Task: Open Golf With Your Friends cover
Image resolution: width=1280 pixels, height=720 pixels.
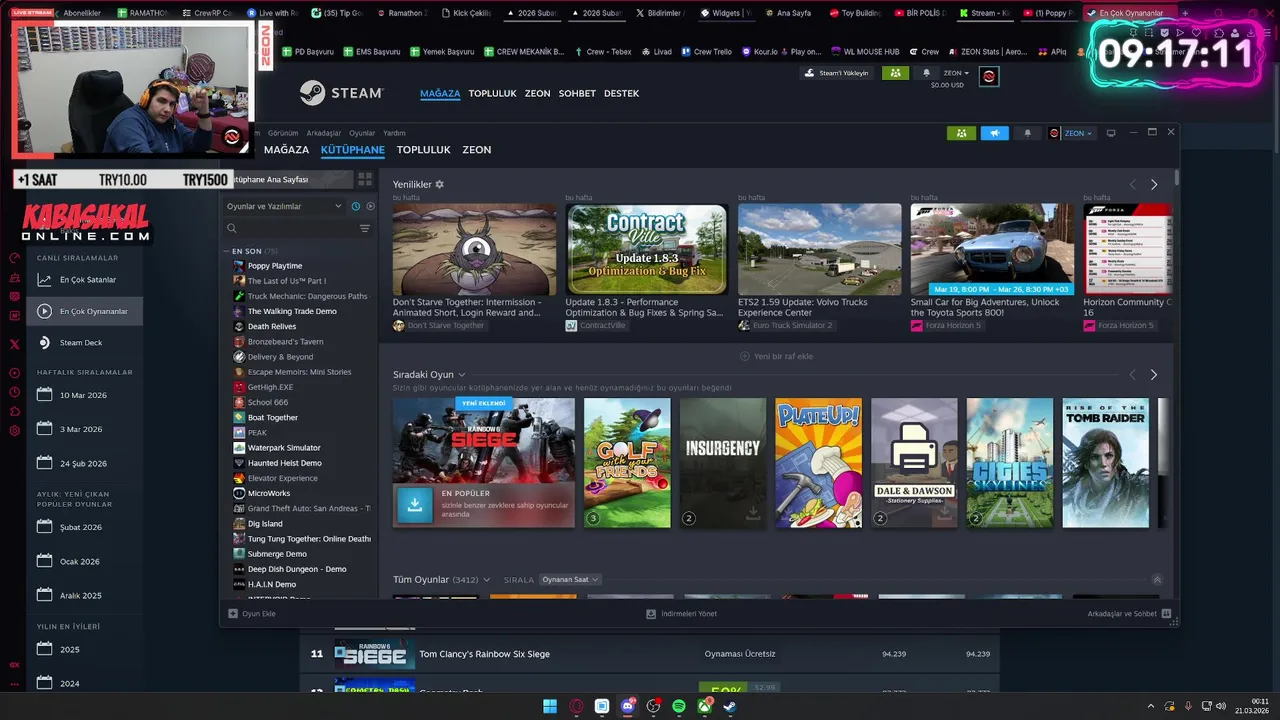Action: tap(627, 463)
